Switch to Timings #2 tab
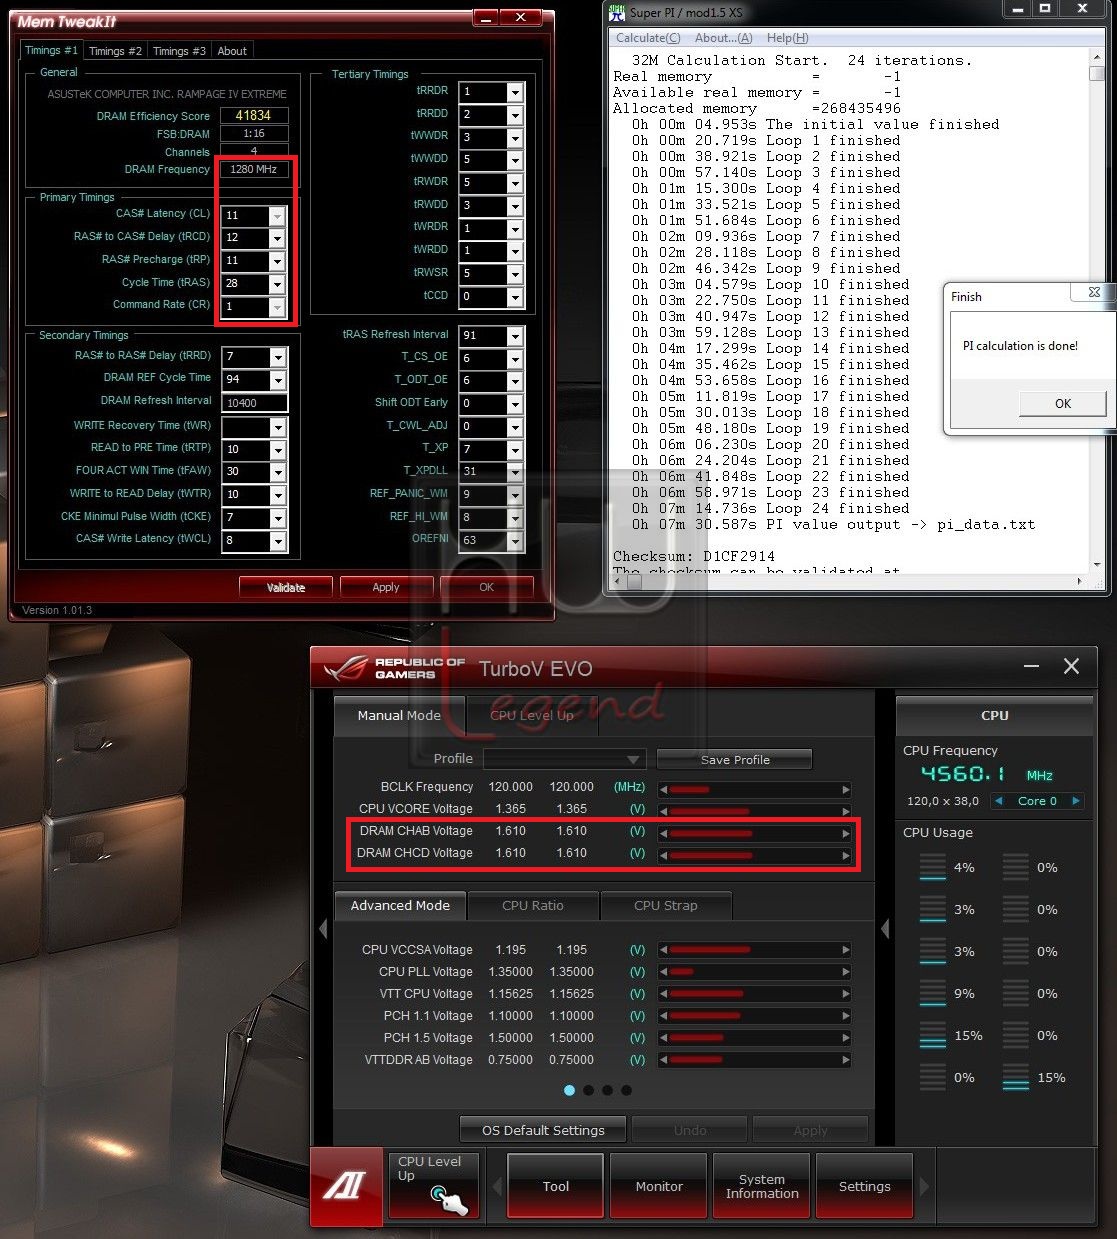The image size is (1117, 1239). pyautogui.click(x=115, y=51)
